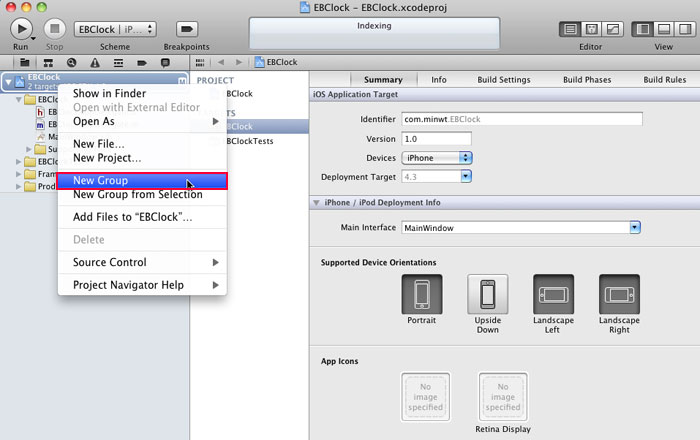Click the standard App Icon image well
The width and height of the screenshot is (700, 440).
tap(425, 397)
